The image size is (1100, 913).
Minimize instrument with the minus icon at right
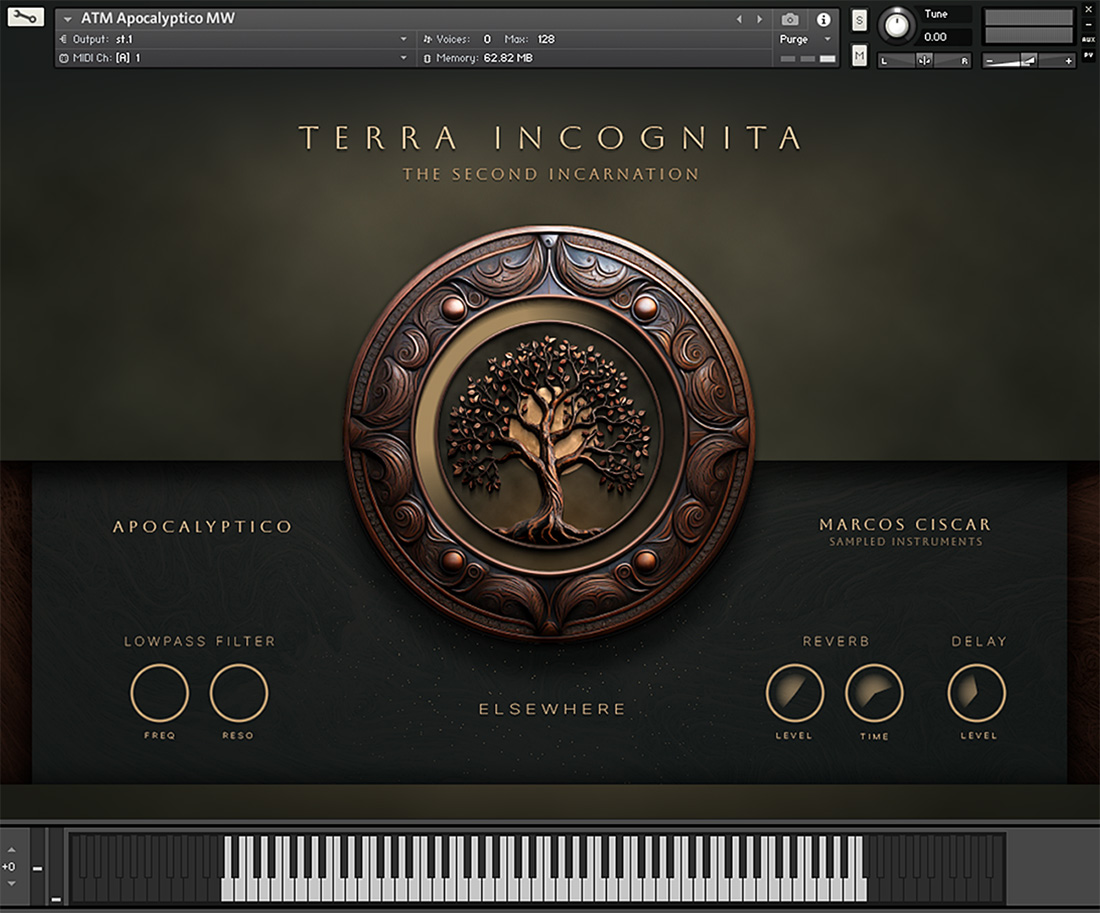pyautogui.click(x=1088, y=25)
